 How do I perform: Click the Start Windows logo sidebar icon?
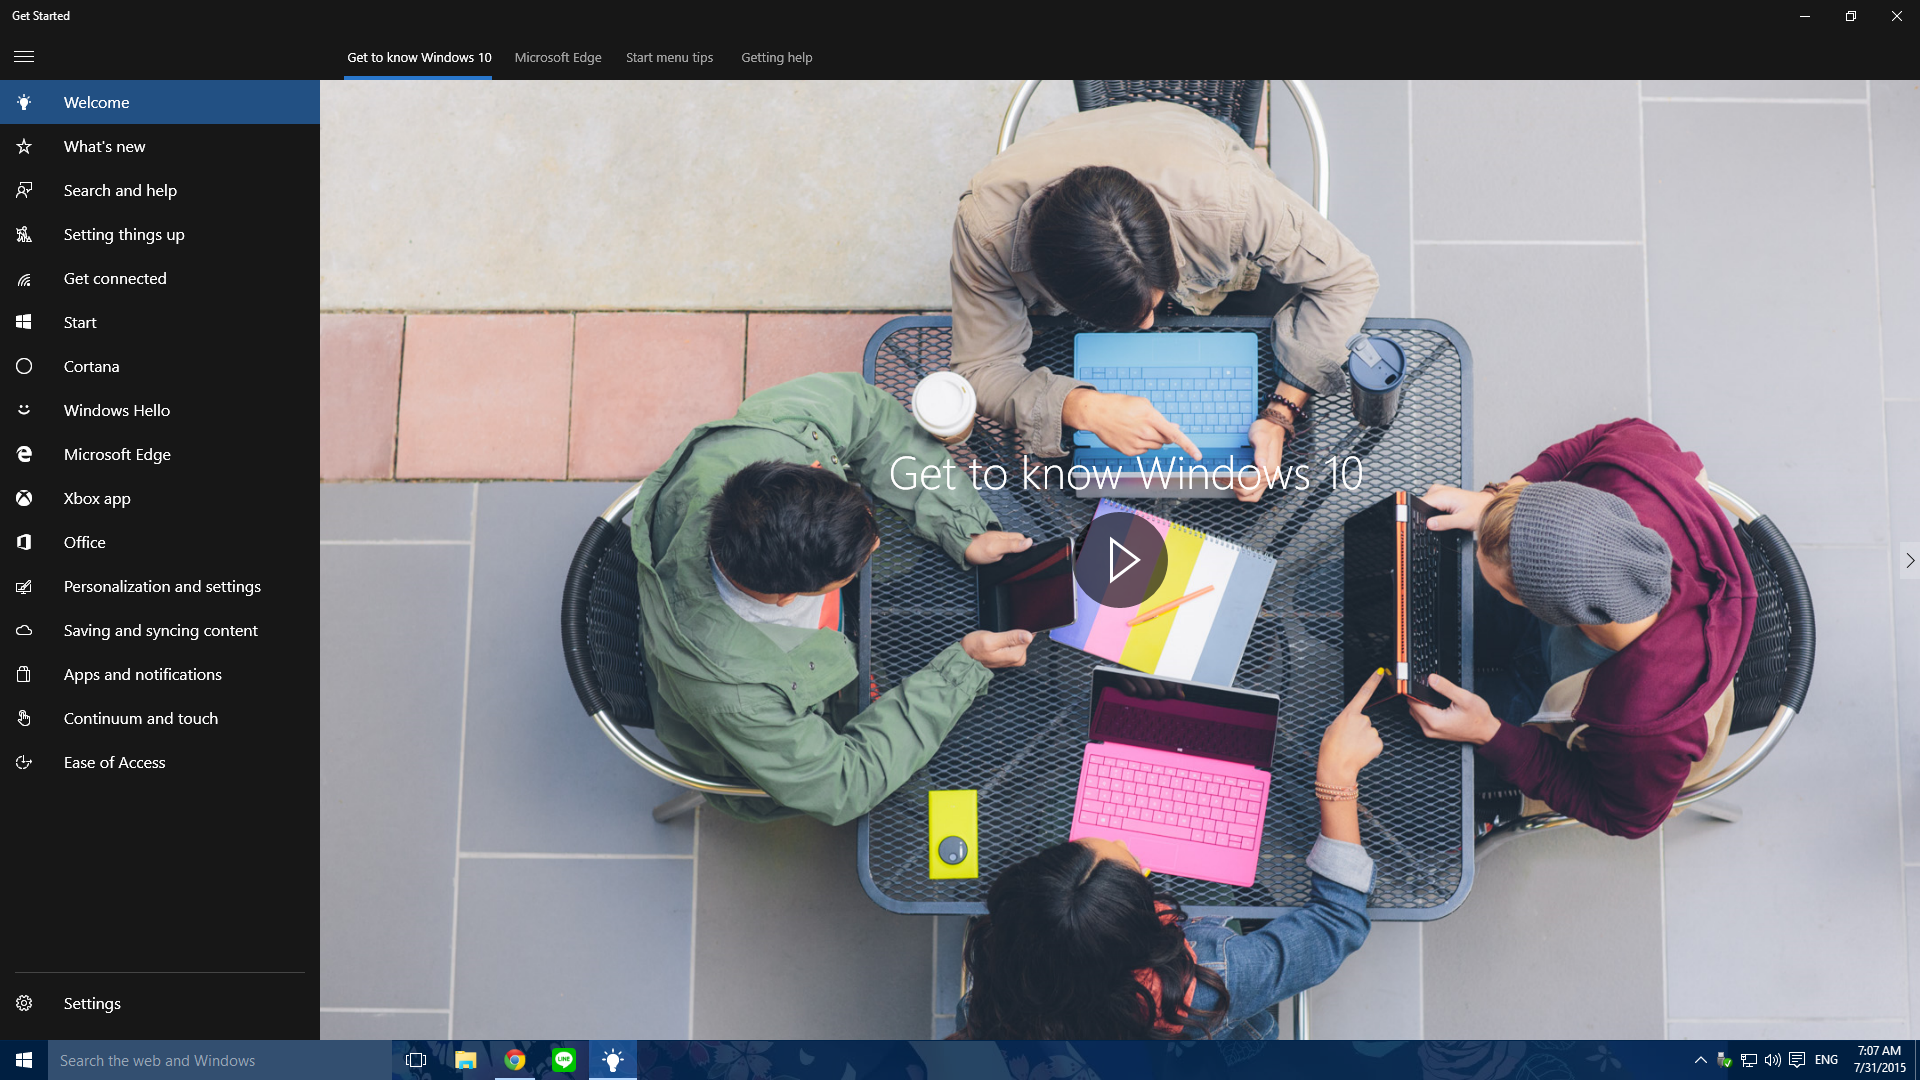24,322
